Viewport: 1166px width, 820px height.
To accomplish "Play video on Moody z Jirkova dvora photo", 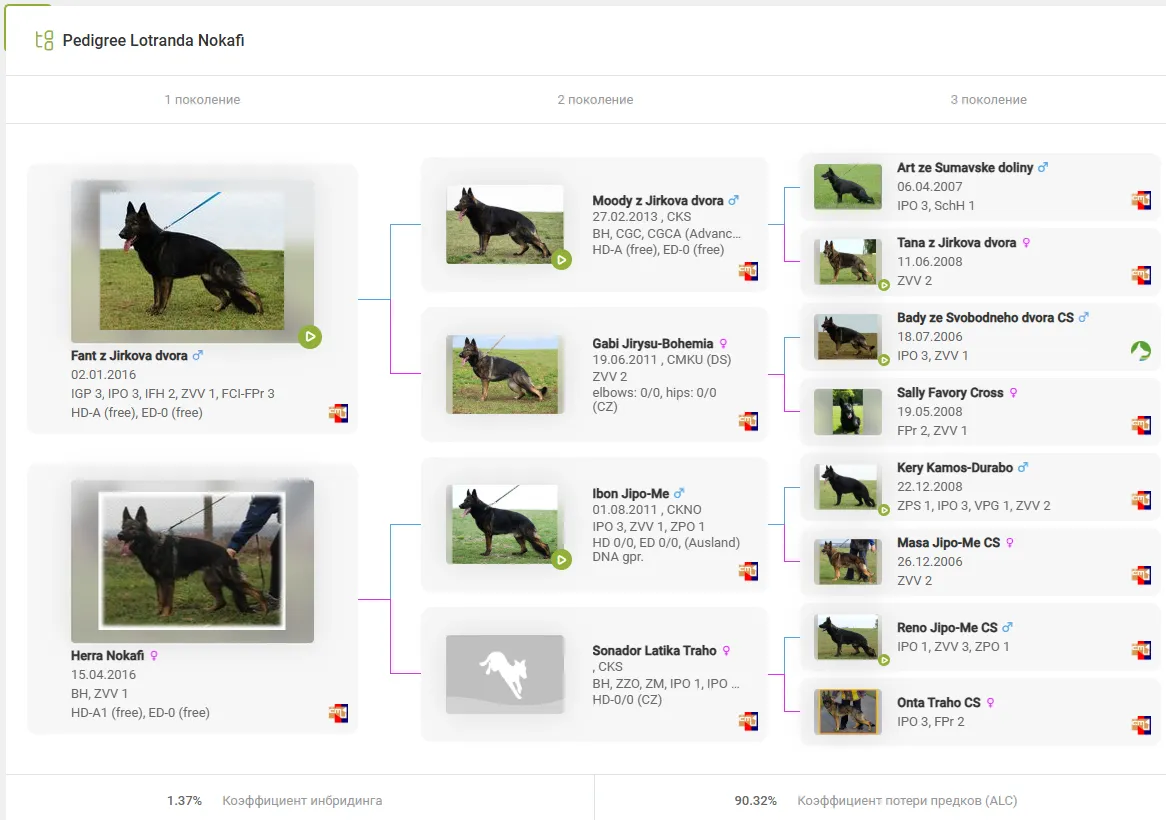I will pyautogui.click(x=561, y=260).
